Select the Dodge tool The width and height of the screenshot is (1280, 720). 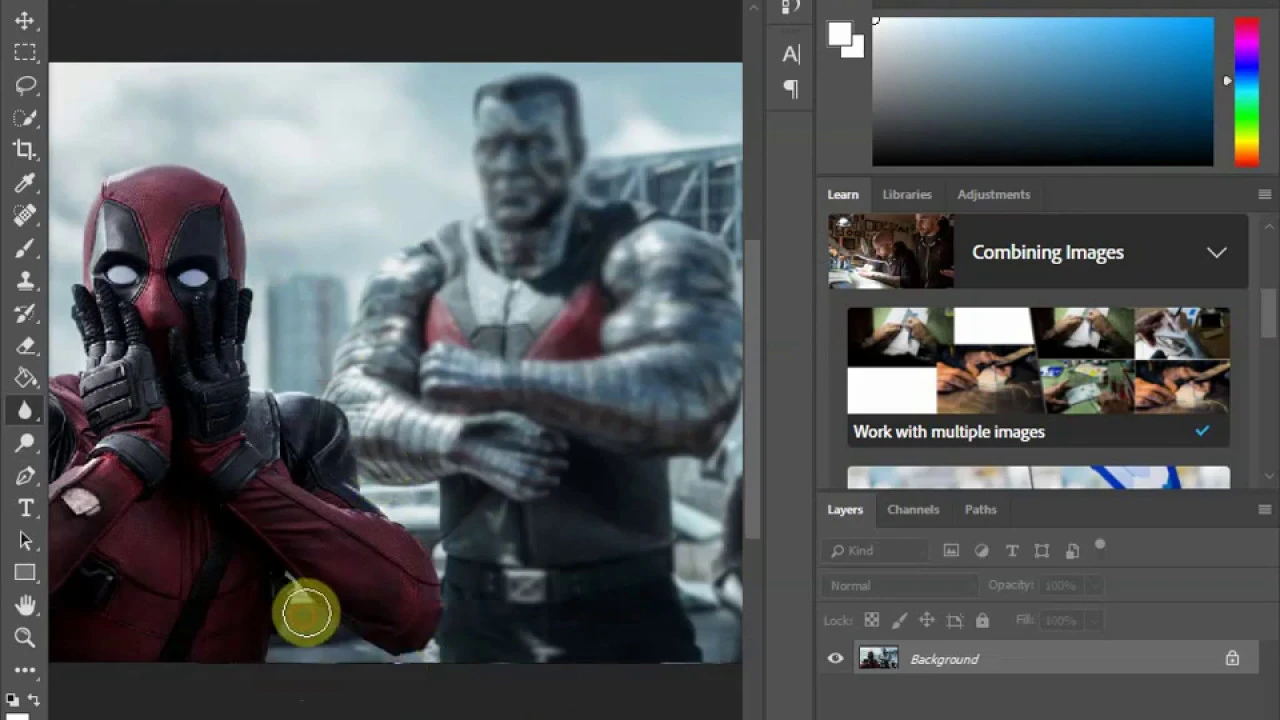(25, 443)
